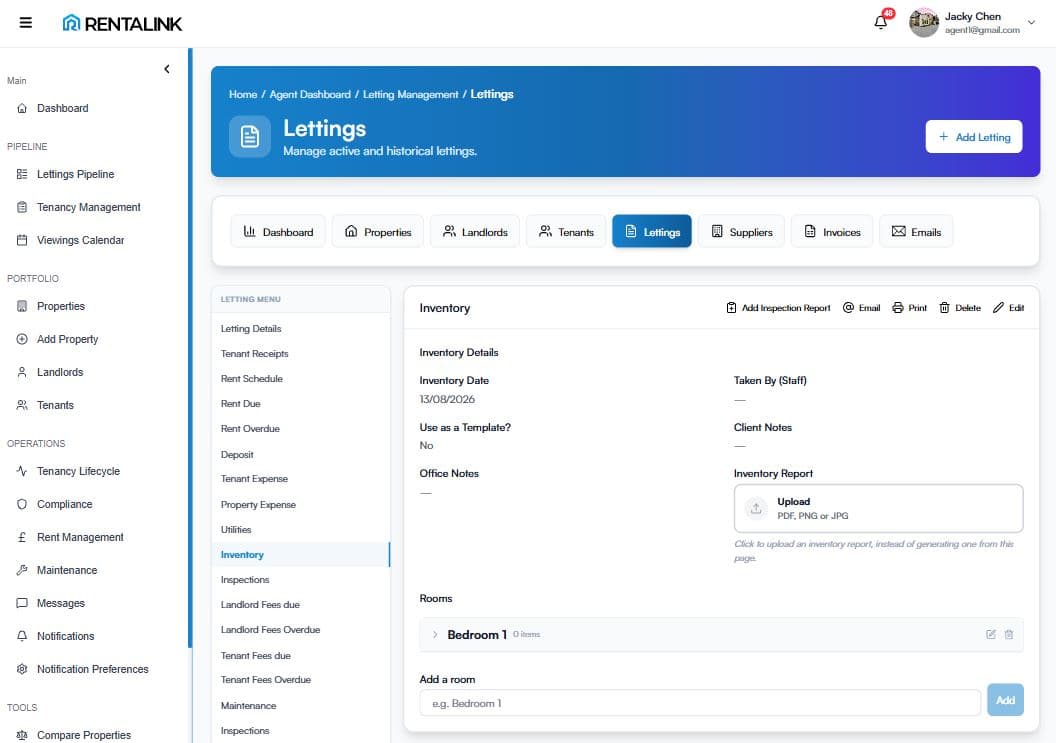
Task: Click the Upload inventory report box
Action: tap(878, 509)
